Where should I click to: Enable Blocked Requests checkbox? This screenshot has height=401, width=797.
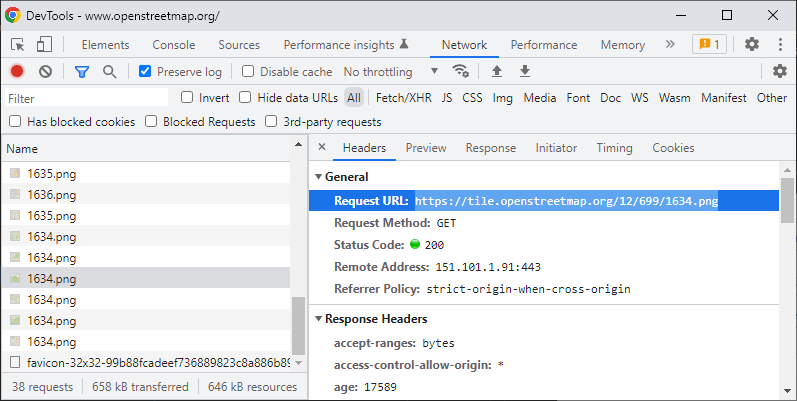click(x=151, y=121)
